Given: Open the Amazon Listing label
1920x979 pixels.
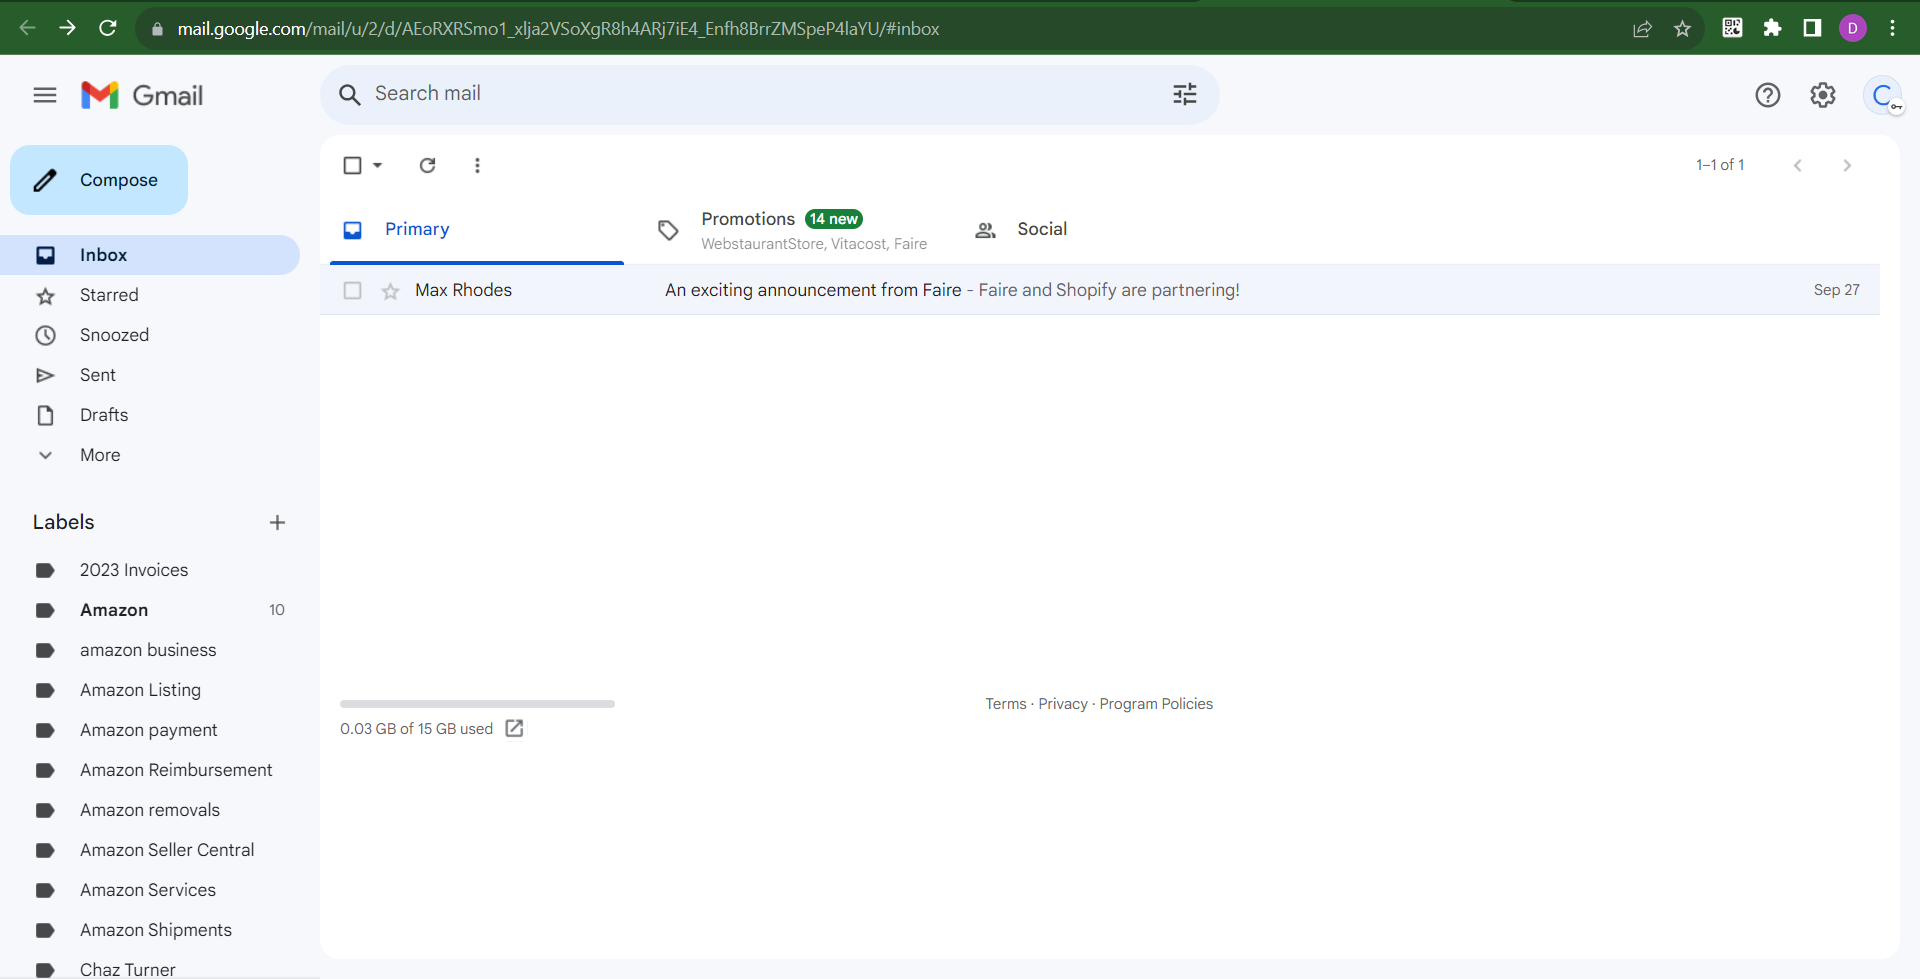Looking at the screenshot, I should point(150,690).
